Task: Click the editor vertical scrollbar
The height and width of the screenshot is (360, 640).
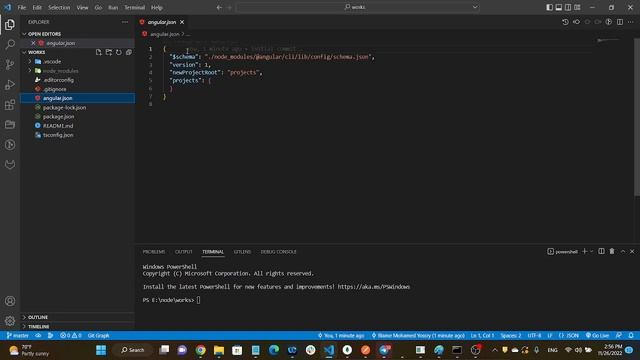Action: point(637,116)
